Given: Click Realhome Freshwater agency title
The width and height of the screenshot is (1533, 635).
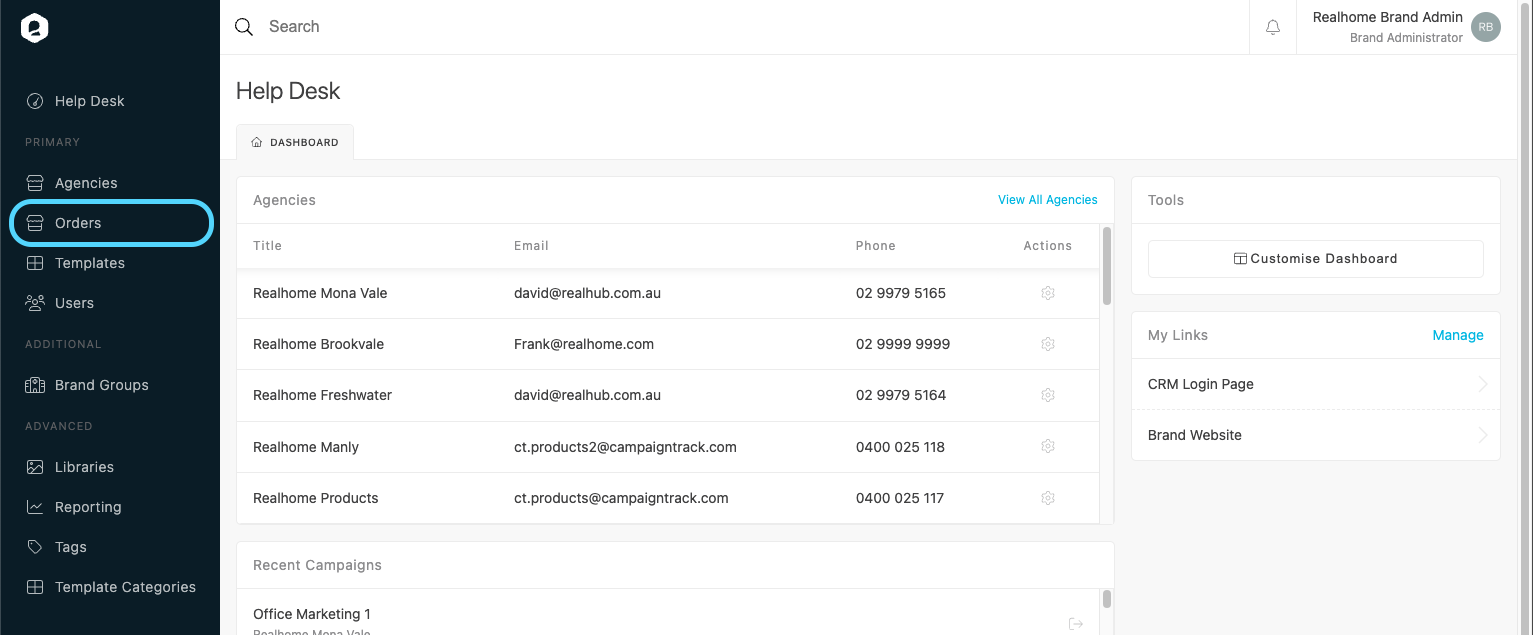Looking at the screenshot, I should click(x=322, y=395).
